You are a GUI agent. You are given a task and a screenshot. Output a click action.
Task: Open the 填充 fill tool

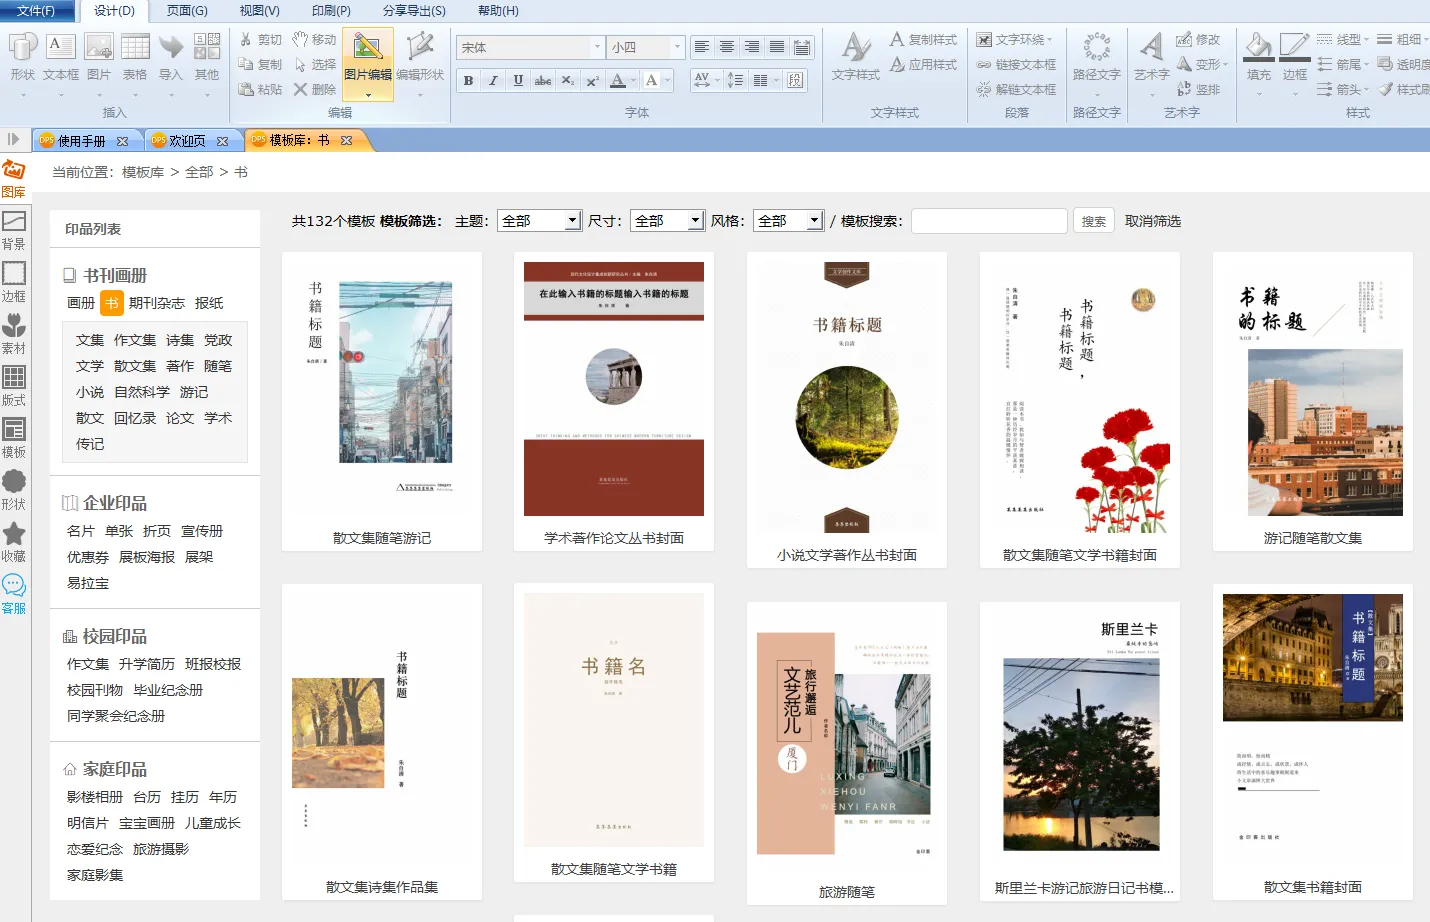(1259, 58)
